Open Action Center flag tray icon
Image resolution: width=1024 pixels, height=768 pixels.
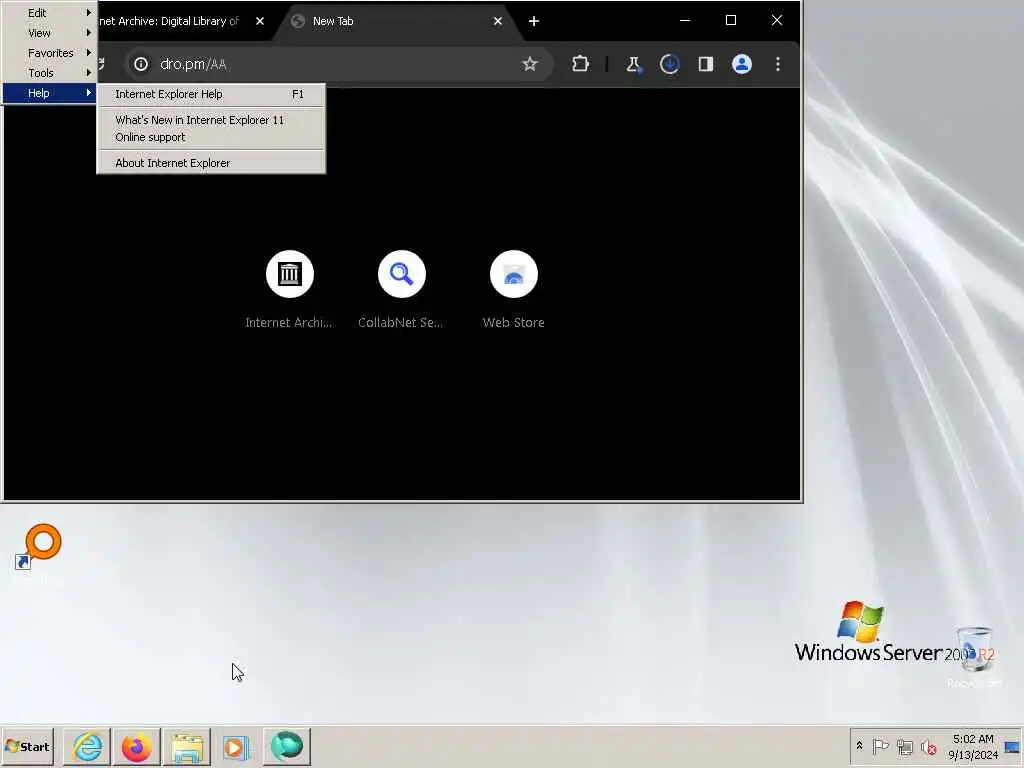tap(881, 746)
